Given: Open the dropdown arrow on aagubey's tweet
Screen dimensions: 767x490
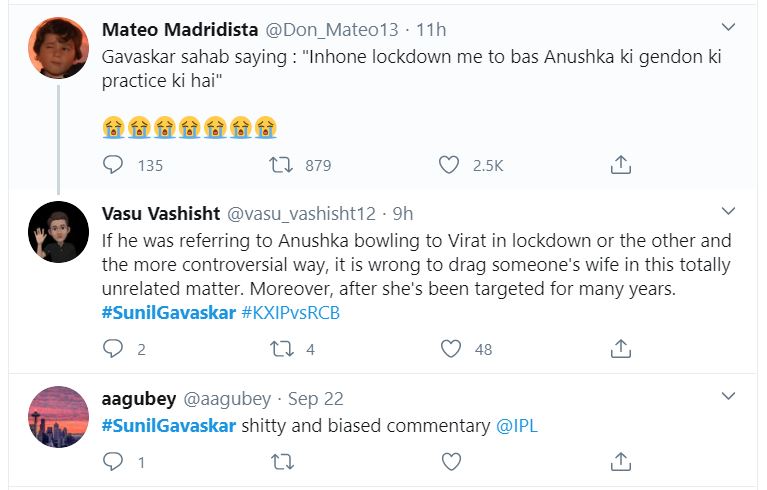Looking at the screenshot, I should pos(729,398).
